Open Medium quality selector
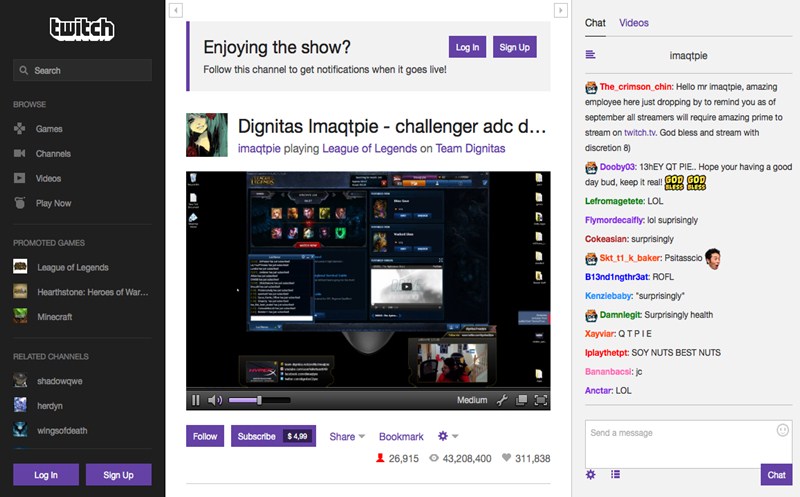The image size is (800, 497). click(472, 400)
